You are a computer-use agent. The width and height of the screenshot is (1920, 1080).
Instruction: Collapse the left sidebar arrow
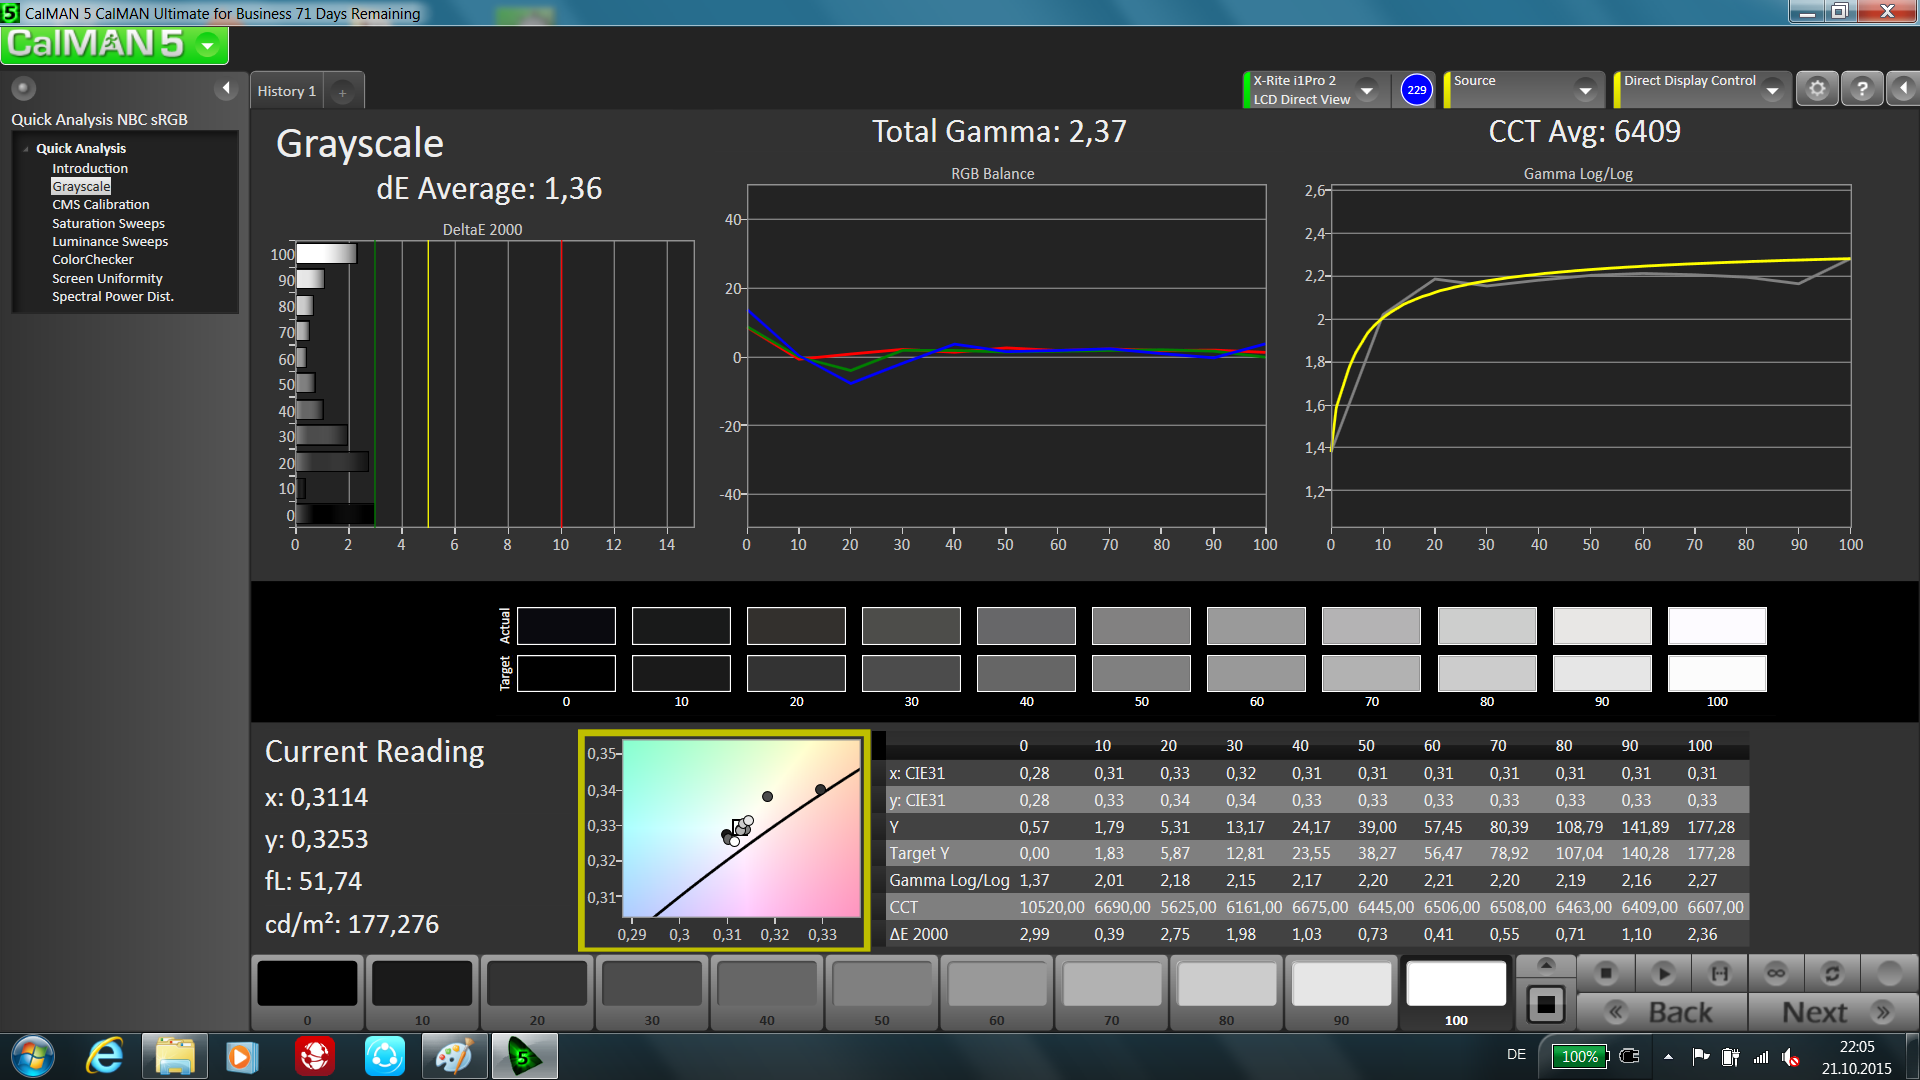tap(226, 88)
